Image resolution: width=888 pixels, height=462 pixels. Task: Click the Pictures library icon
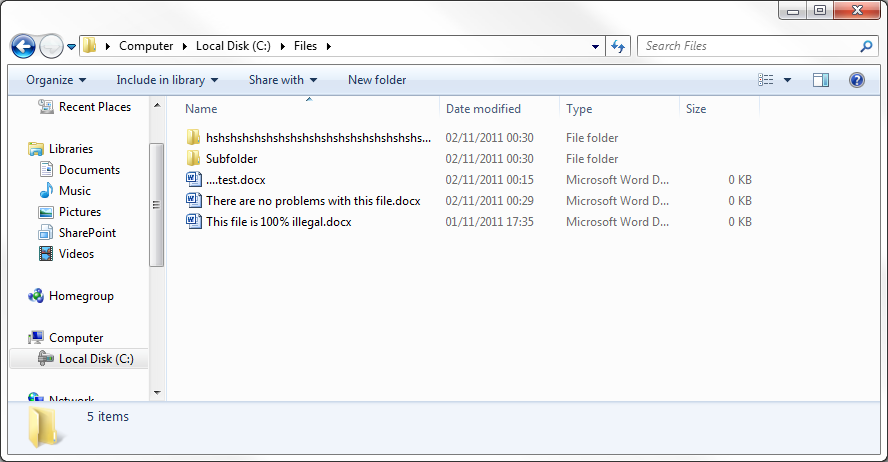pos(46,212)
